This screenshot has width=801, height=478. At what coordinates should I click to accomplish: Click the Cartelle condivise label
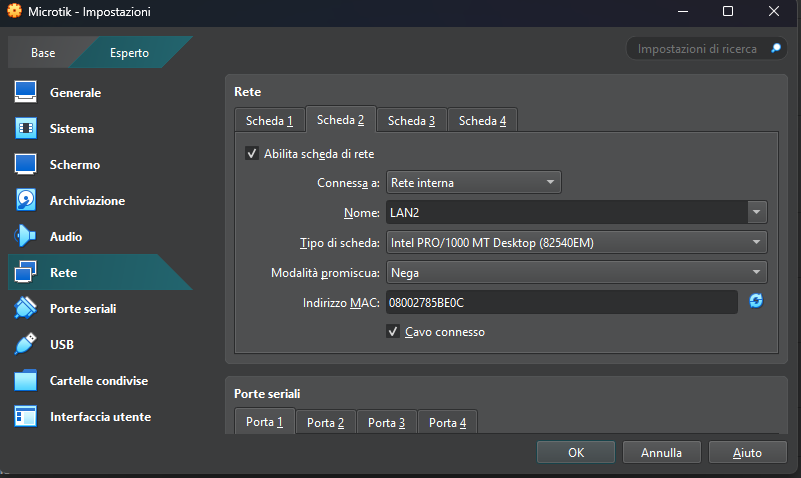pyautogui.click(x=99, y=380)
